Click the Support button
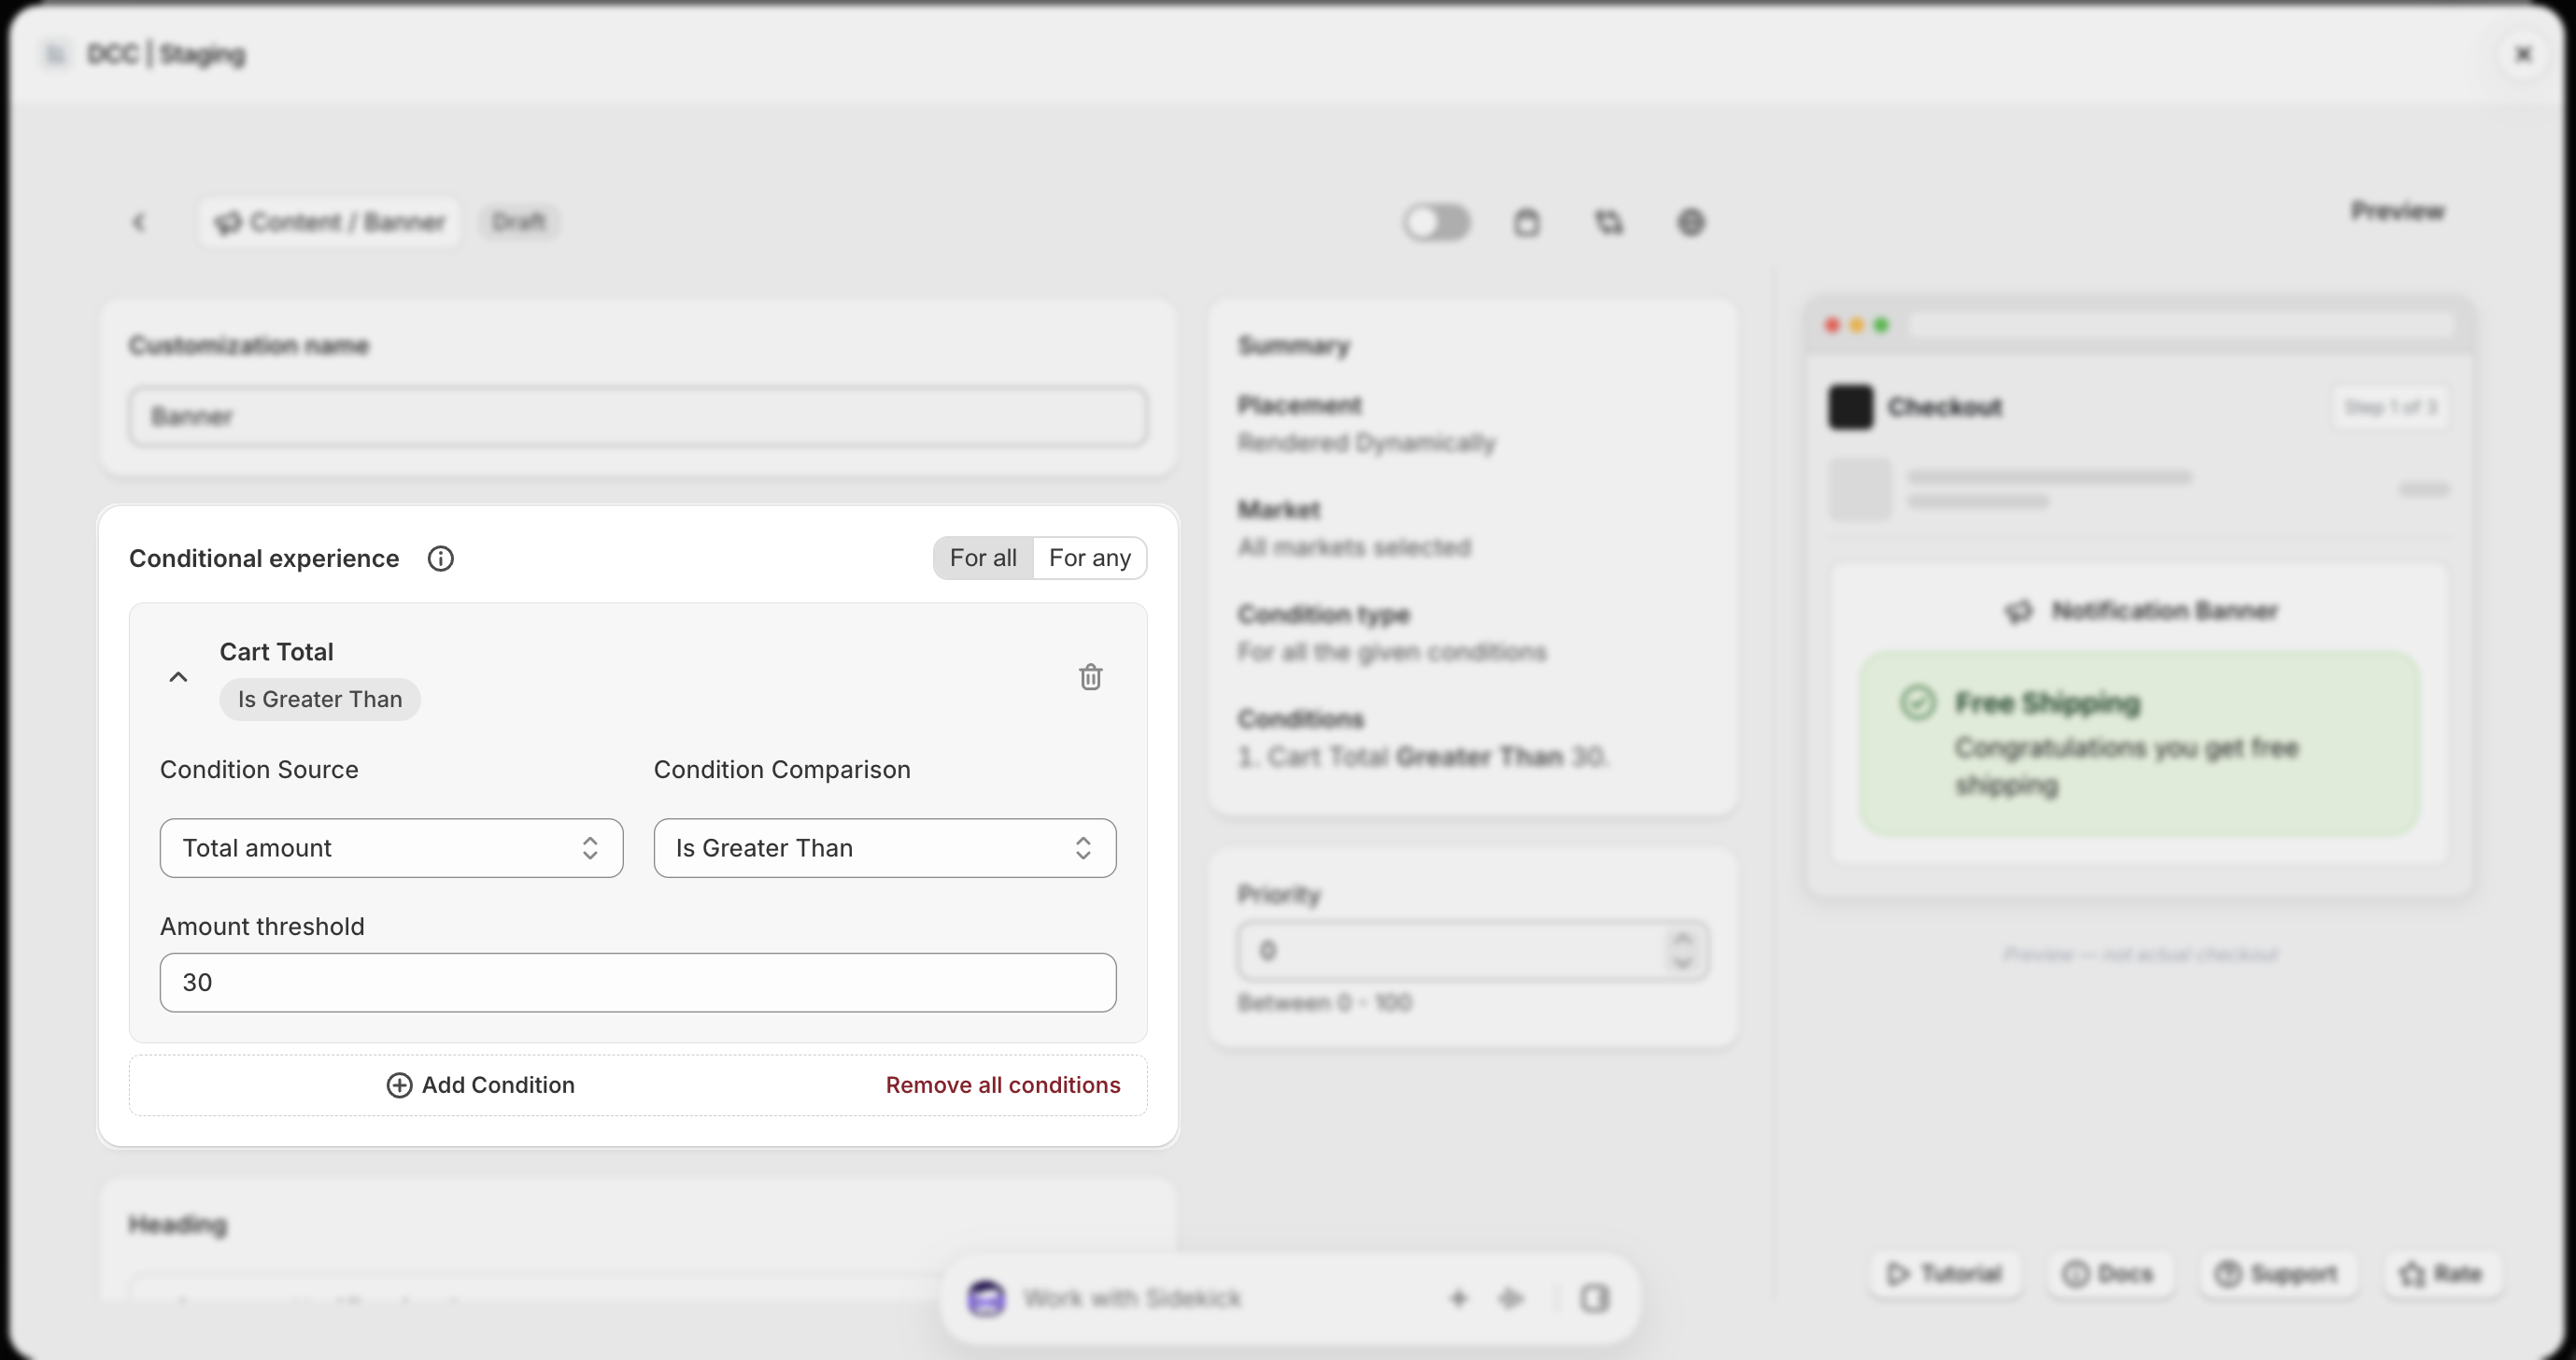The width and height of the screenshot is (2576, 1360). 2278,1274
